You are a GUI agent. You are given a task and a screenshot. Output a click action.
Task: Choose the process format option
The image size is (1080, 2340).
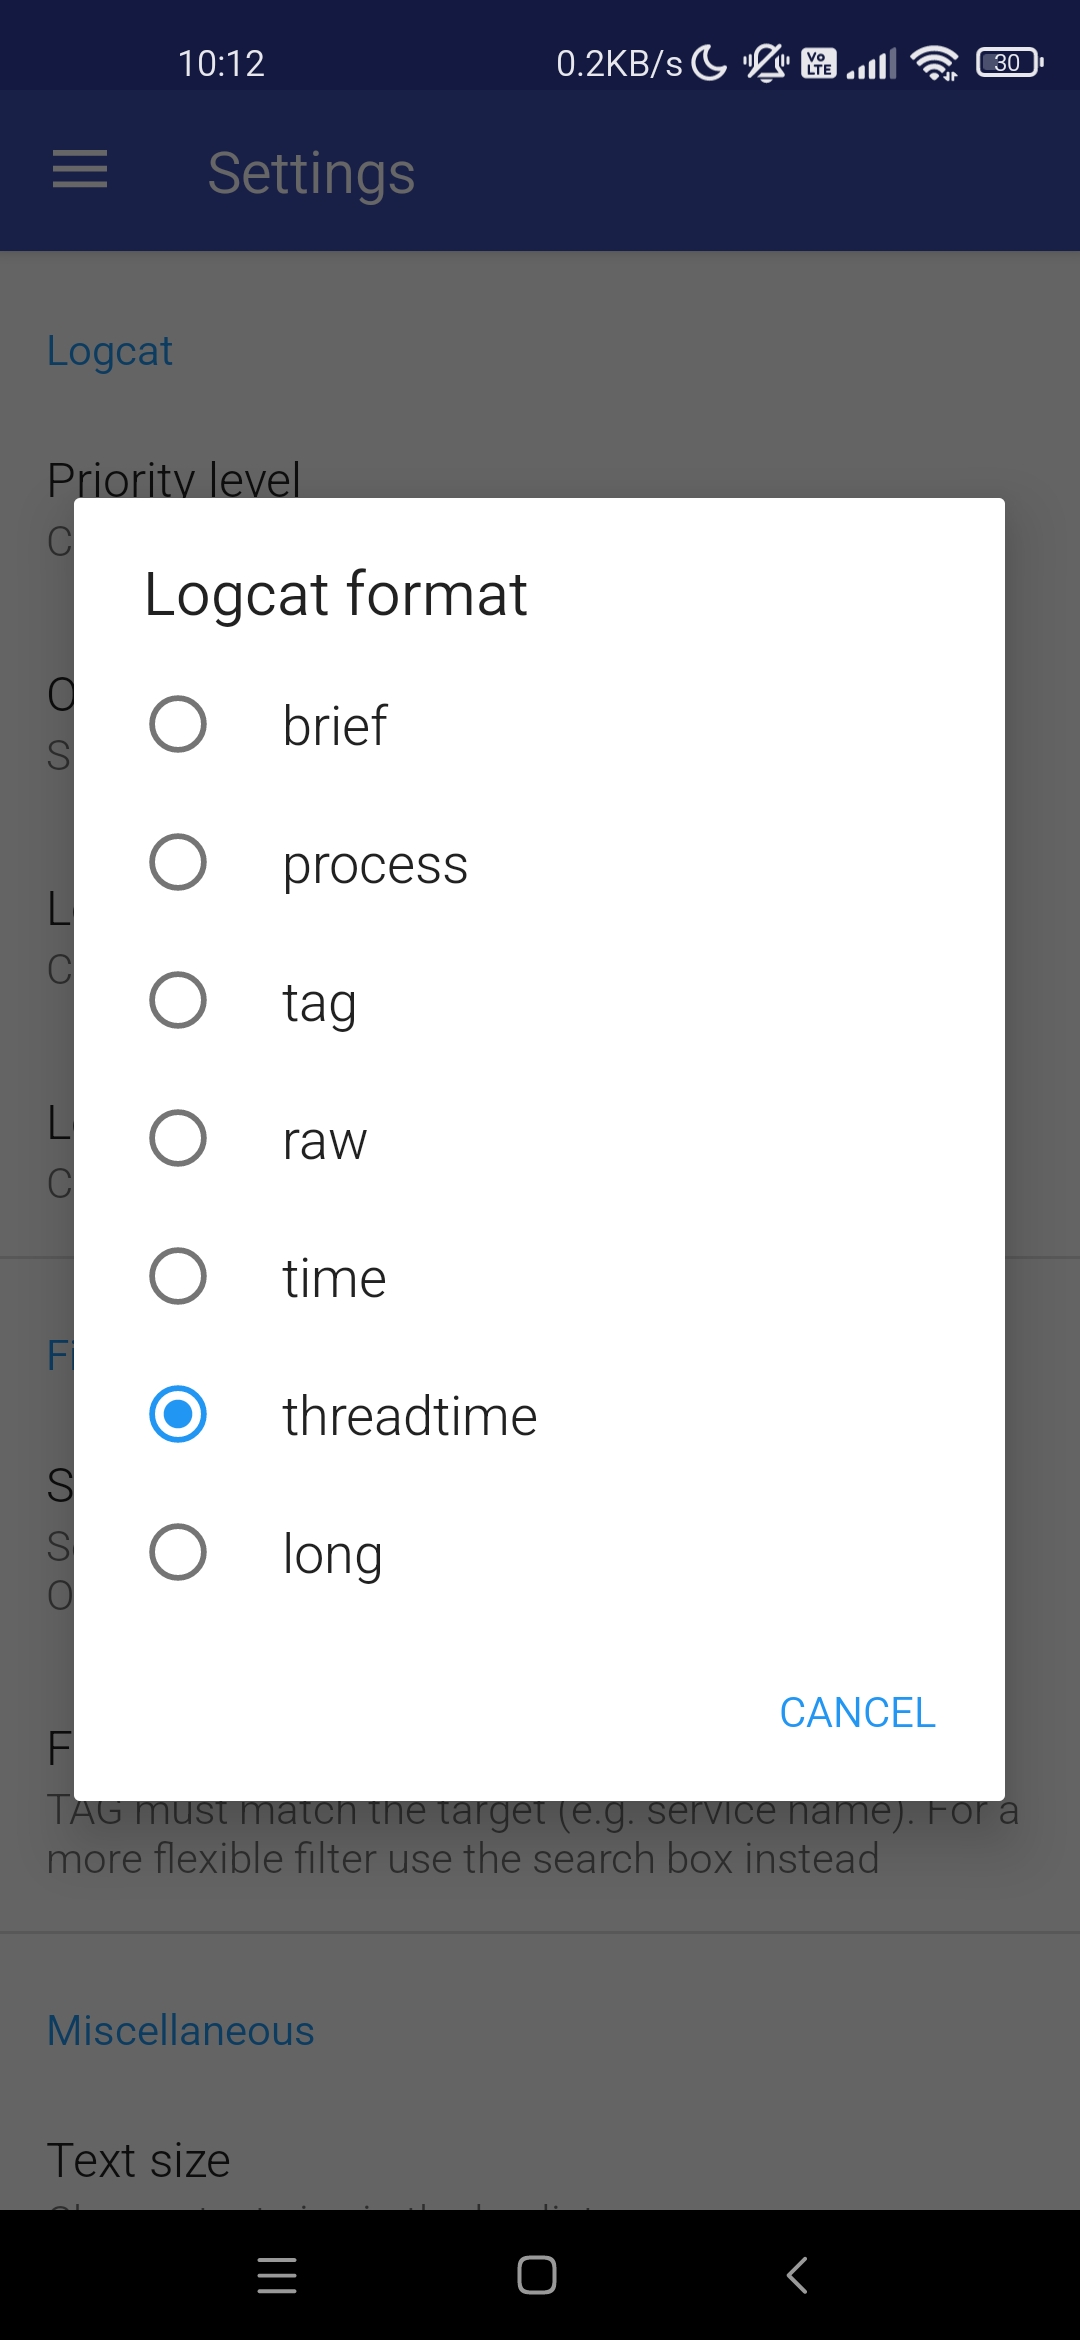(539, 862)
